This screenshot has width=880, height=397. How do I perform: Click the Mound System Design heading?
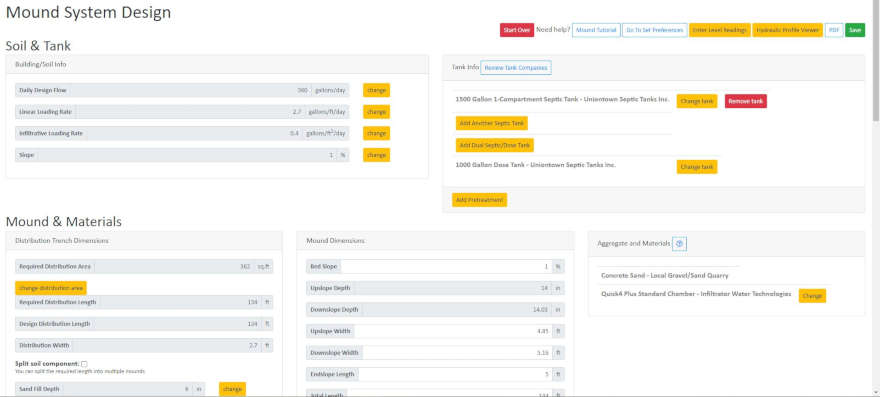point(88,12)
